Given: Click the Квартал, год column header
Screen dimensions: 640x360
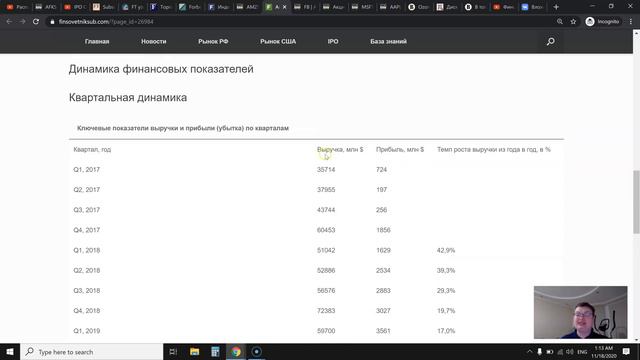Looking at the screenshot, I should (x=92, y=149).
